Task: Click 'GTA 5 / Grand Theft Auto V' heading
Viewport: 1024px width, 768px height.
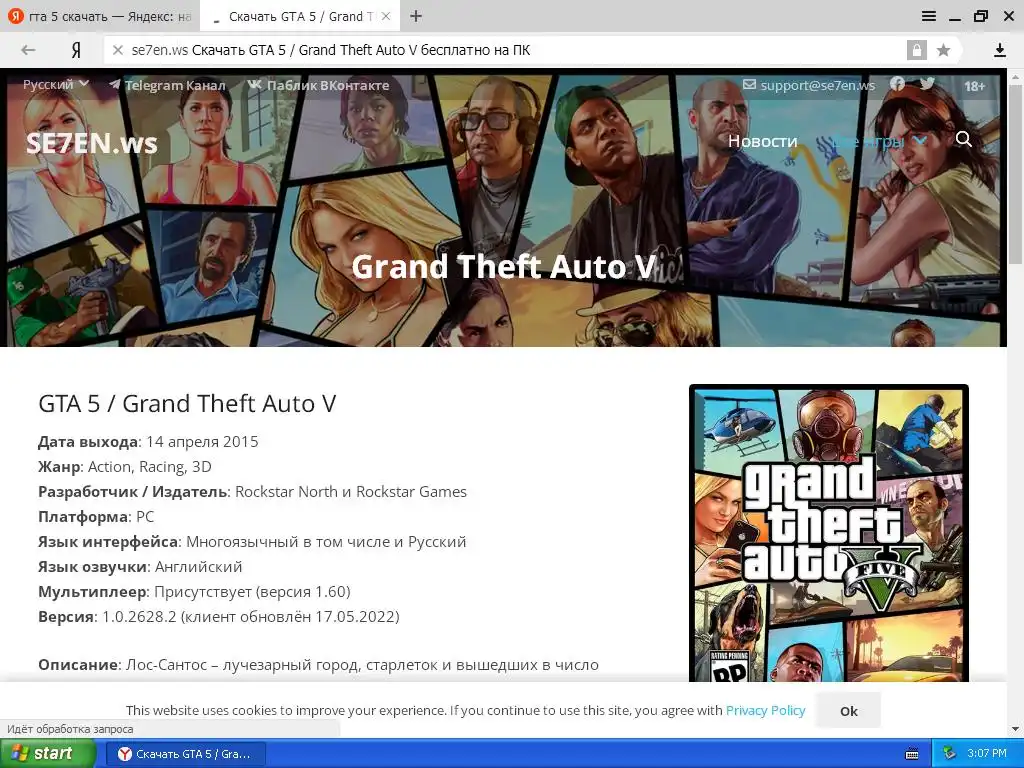Action: pyautogui.click(x=187, y=404)
